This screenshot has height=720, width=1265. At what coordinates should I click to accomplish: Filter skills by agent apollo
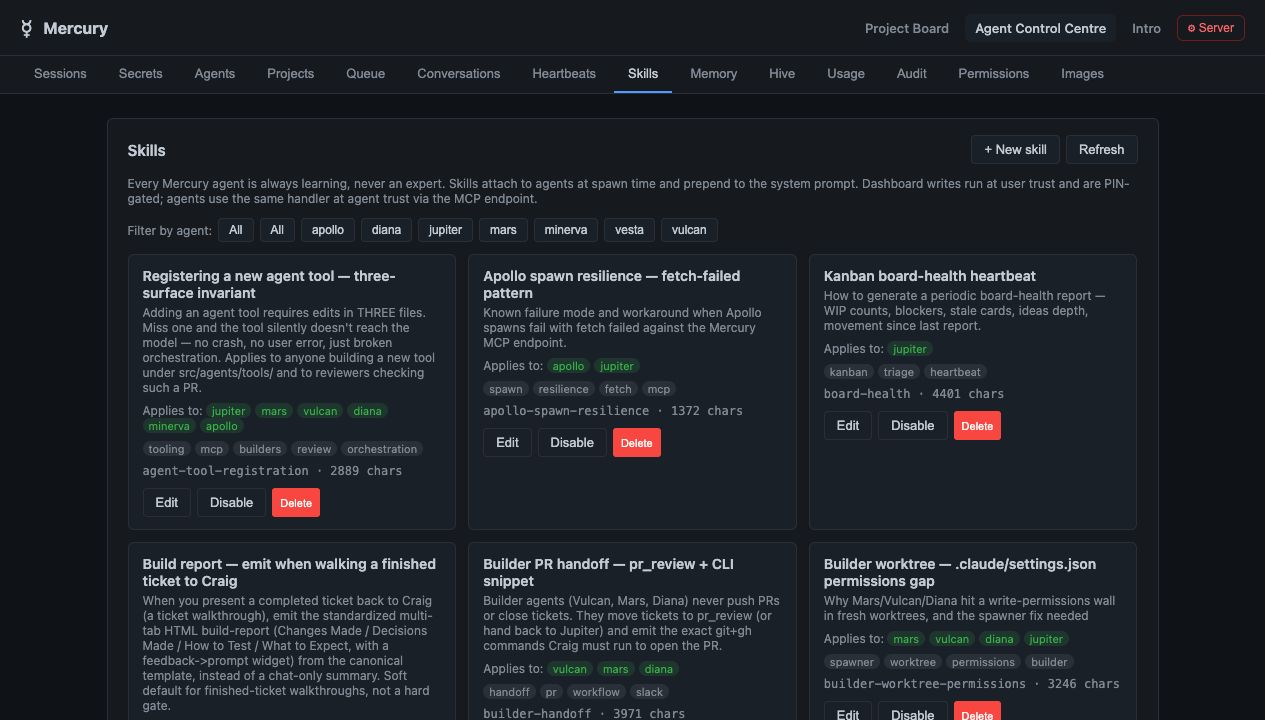pos(327,230)
